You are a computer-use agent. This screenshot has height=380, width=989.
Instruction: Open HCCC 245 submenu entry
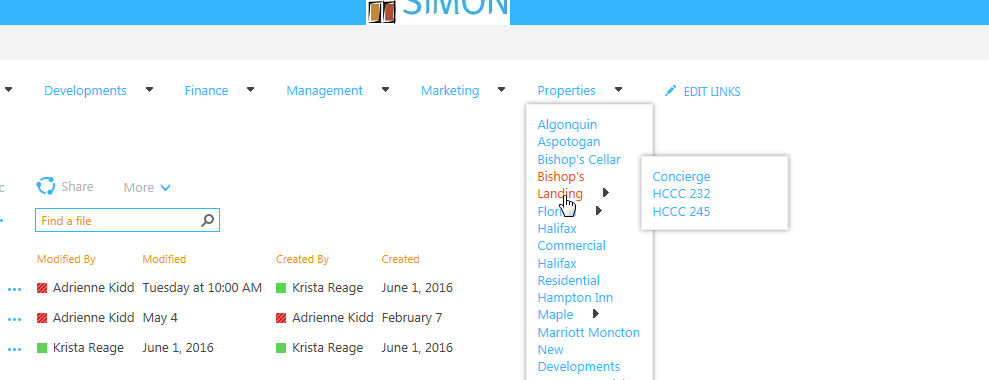(x=681, y=211)
